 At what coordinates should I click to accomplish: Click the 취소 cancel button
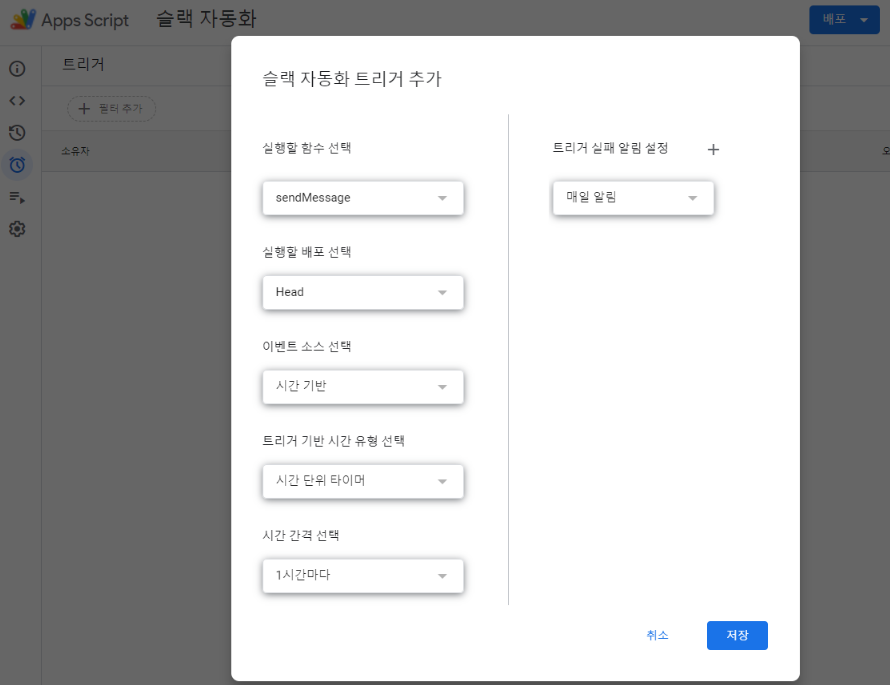(657, 635)
